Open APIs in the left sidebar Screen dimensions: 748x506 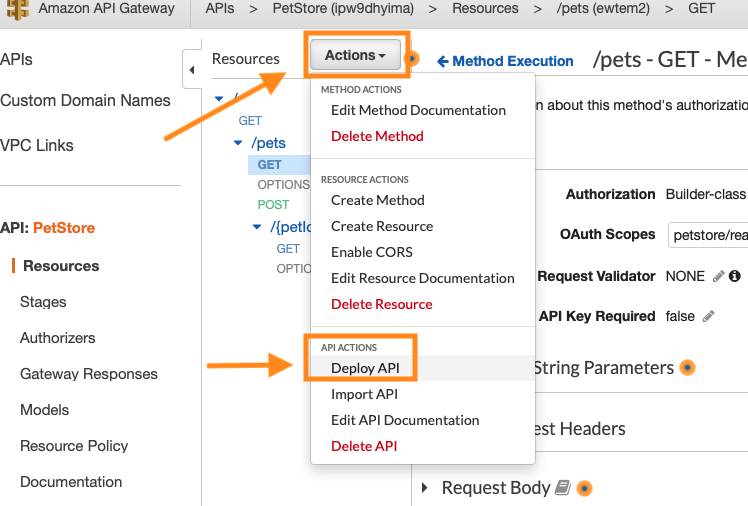click(17, 60)
